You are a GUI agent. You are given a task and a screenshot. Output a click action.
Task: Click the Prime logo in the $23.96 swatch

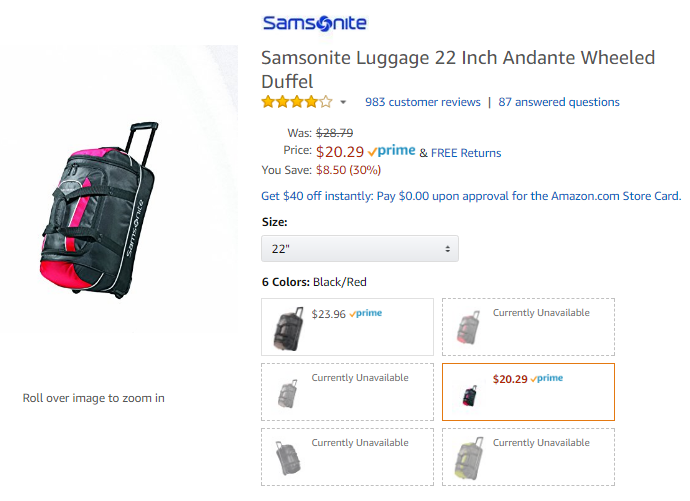point(367,313)
